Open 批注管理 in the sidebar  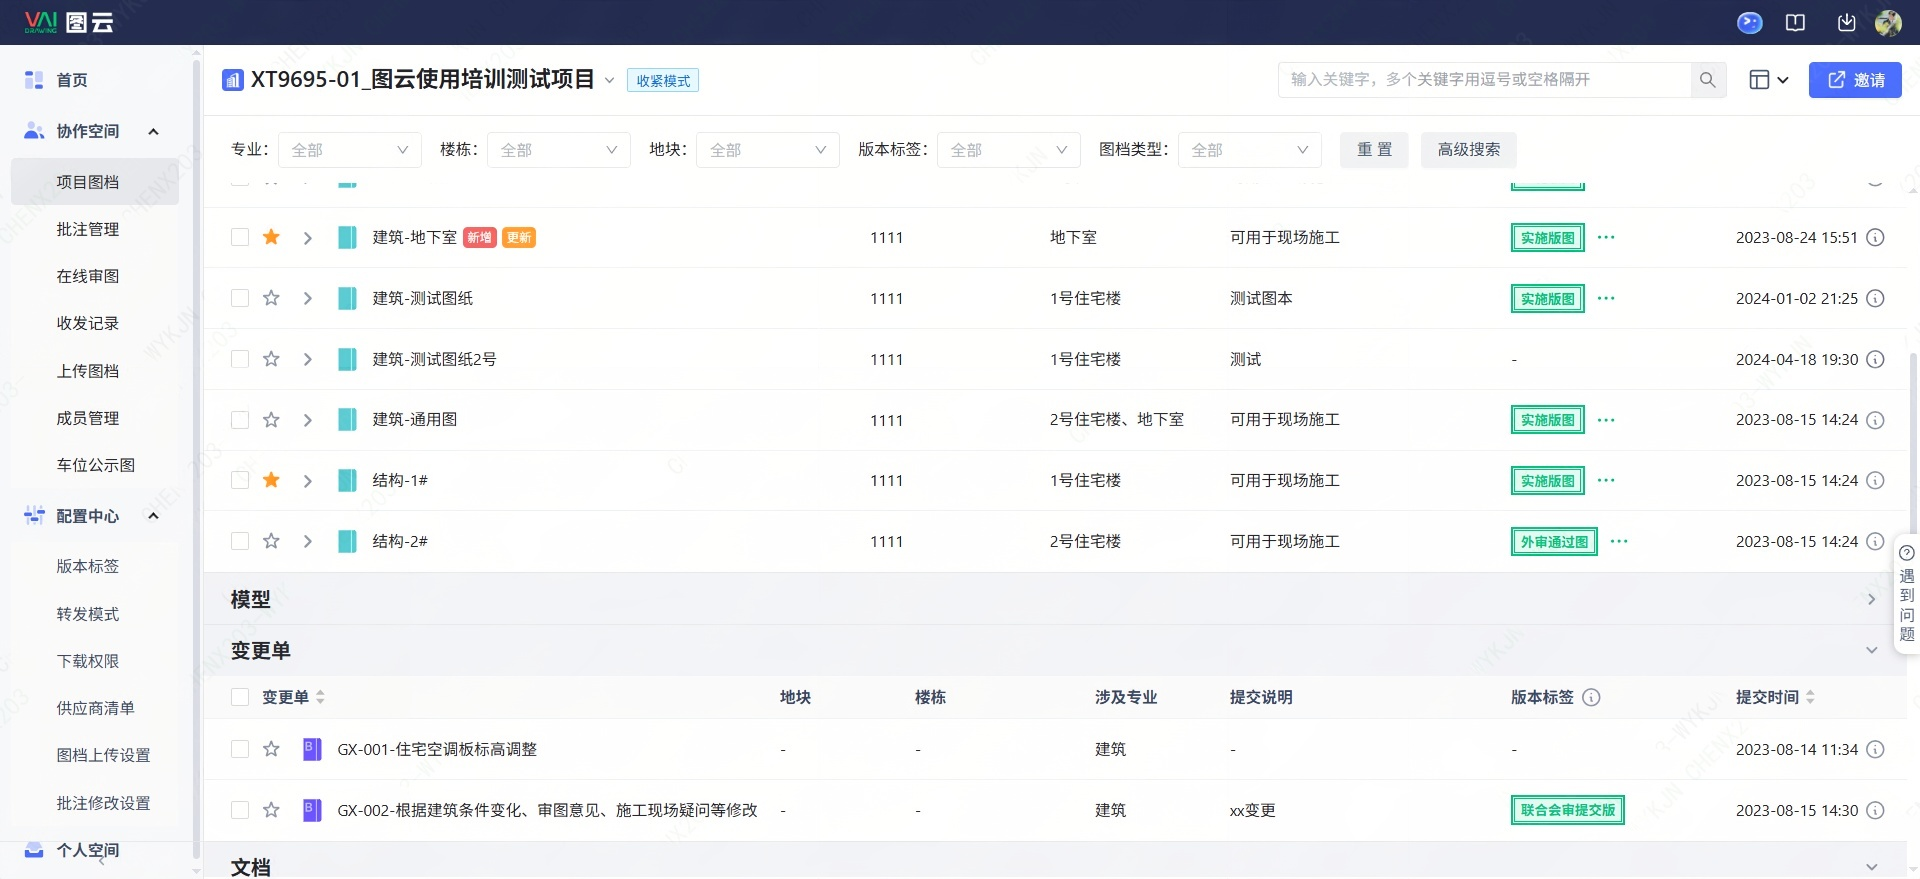pos(88,229)
